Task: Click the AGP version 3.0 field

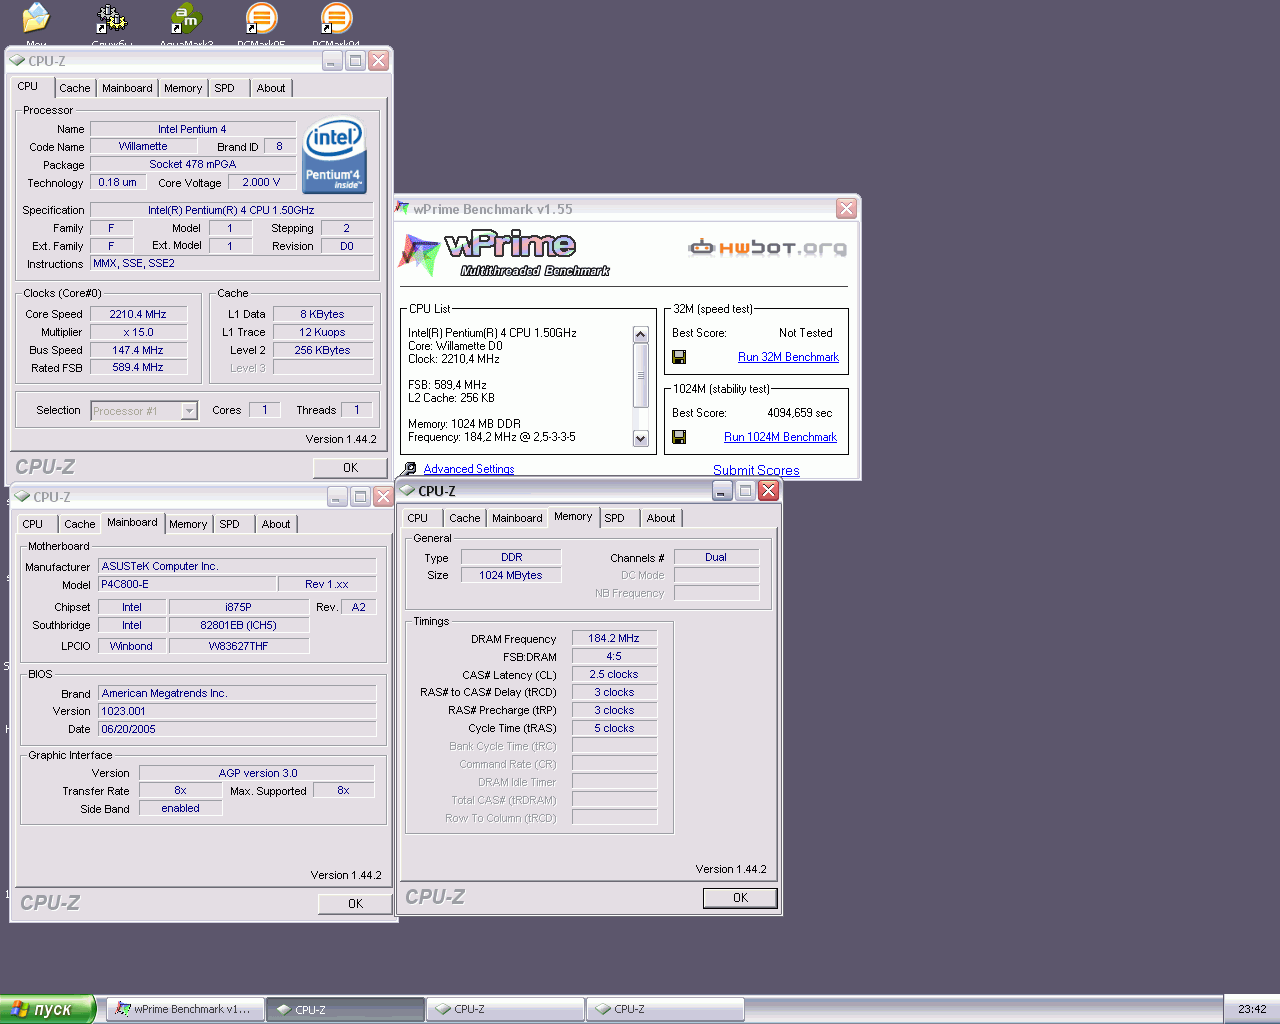Action: click(x=257, y=773)
